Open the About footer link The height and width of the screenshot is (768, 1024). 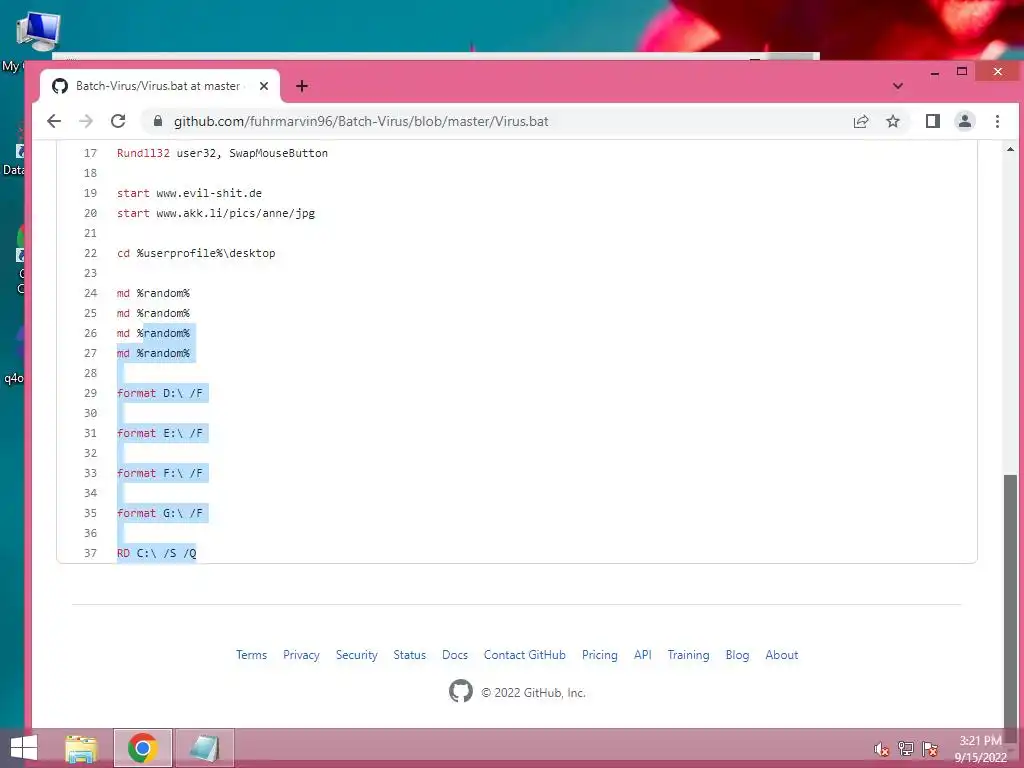782,655
